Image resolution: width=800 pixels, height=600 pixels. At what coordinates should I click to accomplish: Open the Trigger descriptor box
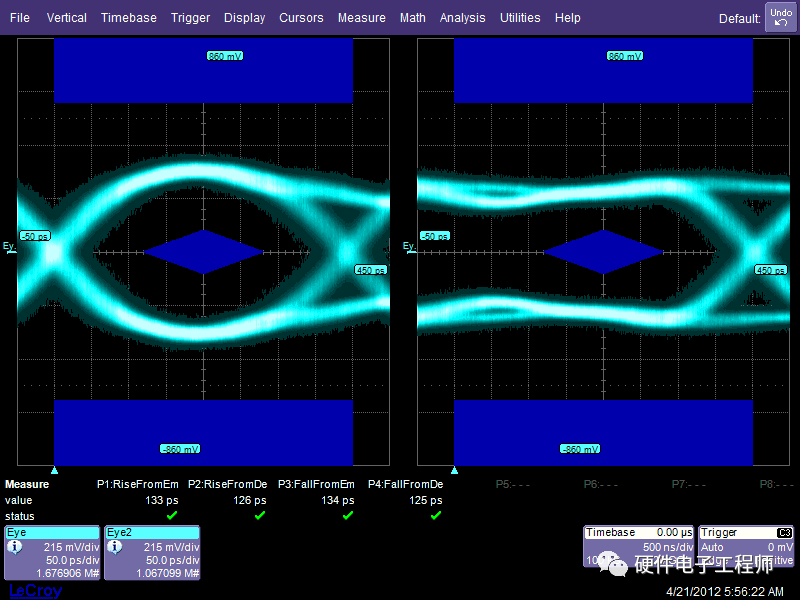click(746, 546)
